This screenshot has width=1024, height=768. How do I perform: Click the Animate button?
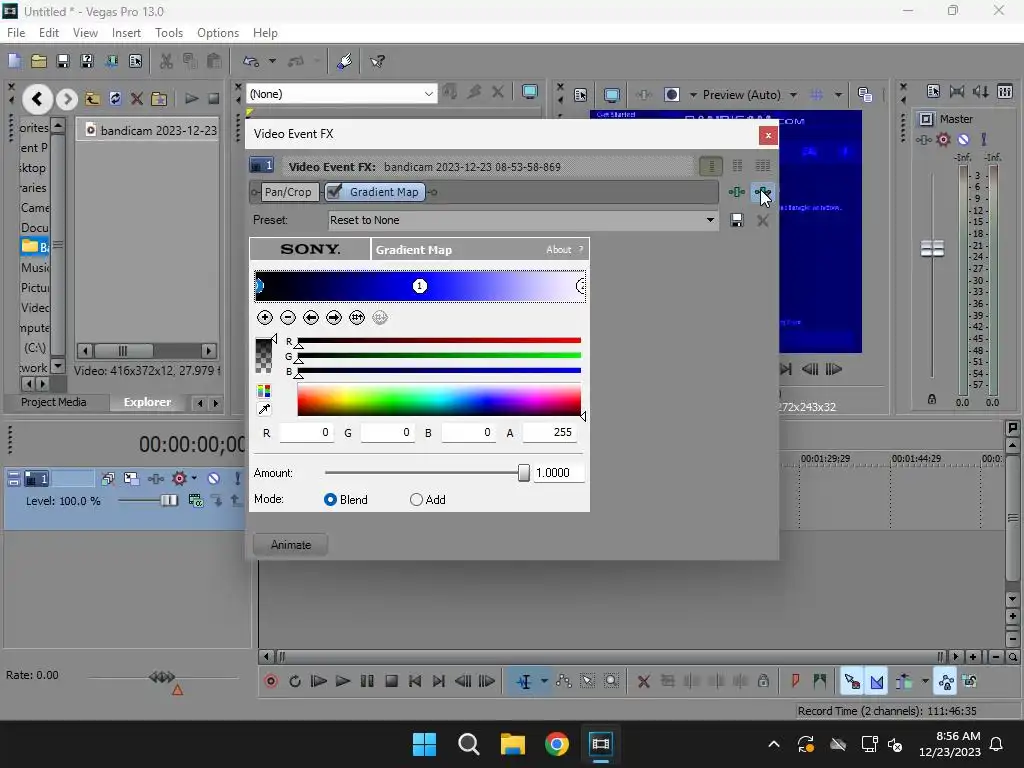click(x=291, y=545)
